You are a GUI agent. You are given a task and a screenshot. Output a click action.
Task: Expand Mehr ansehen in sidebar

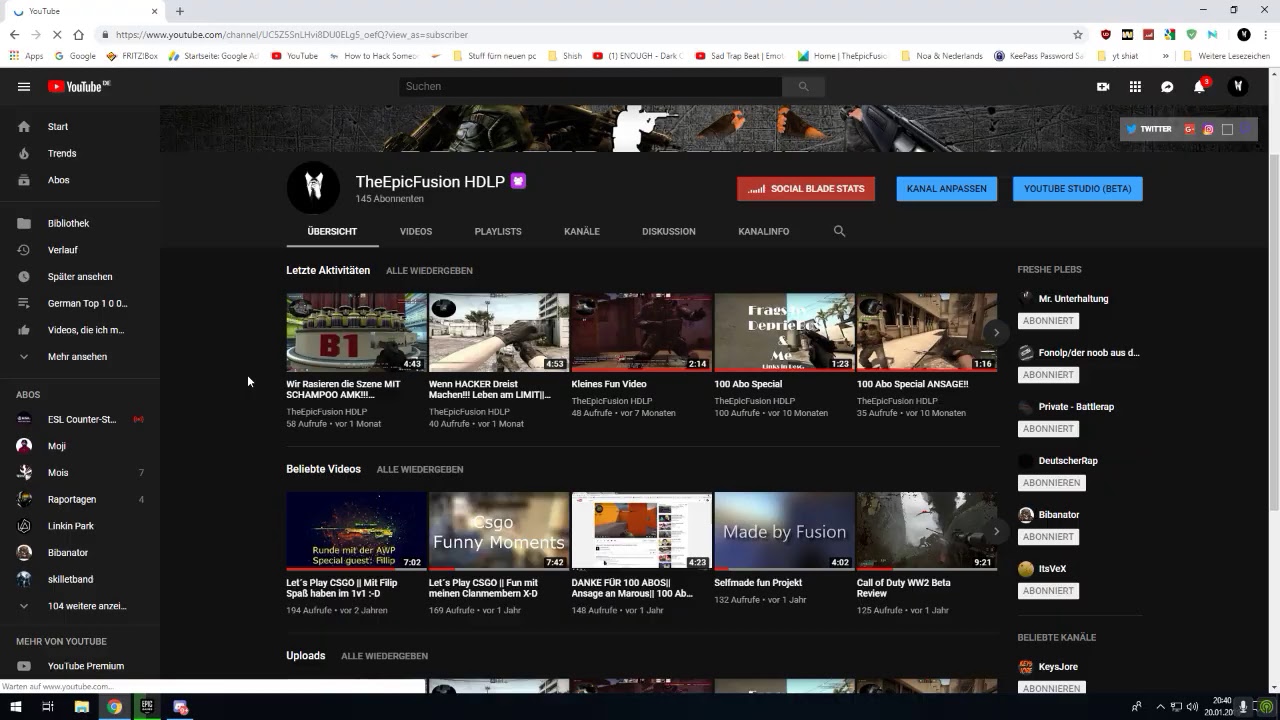tap(80, 357)
